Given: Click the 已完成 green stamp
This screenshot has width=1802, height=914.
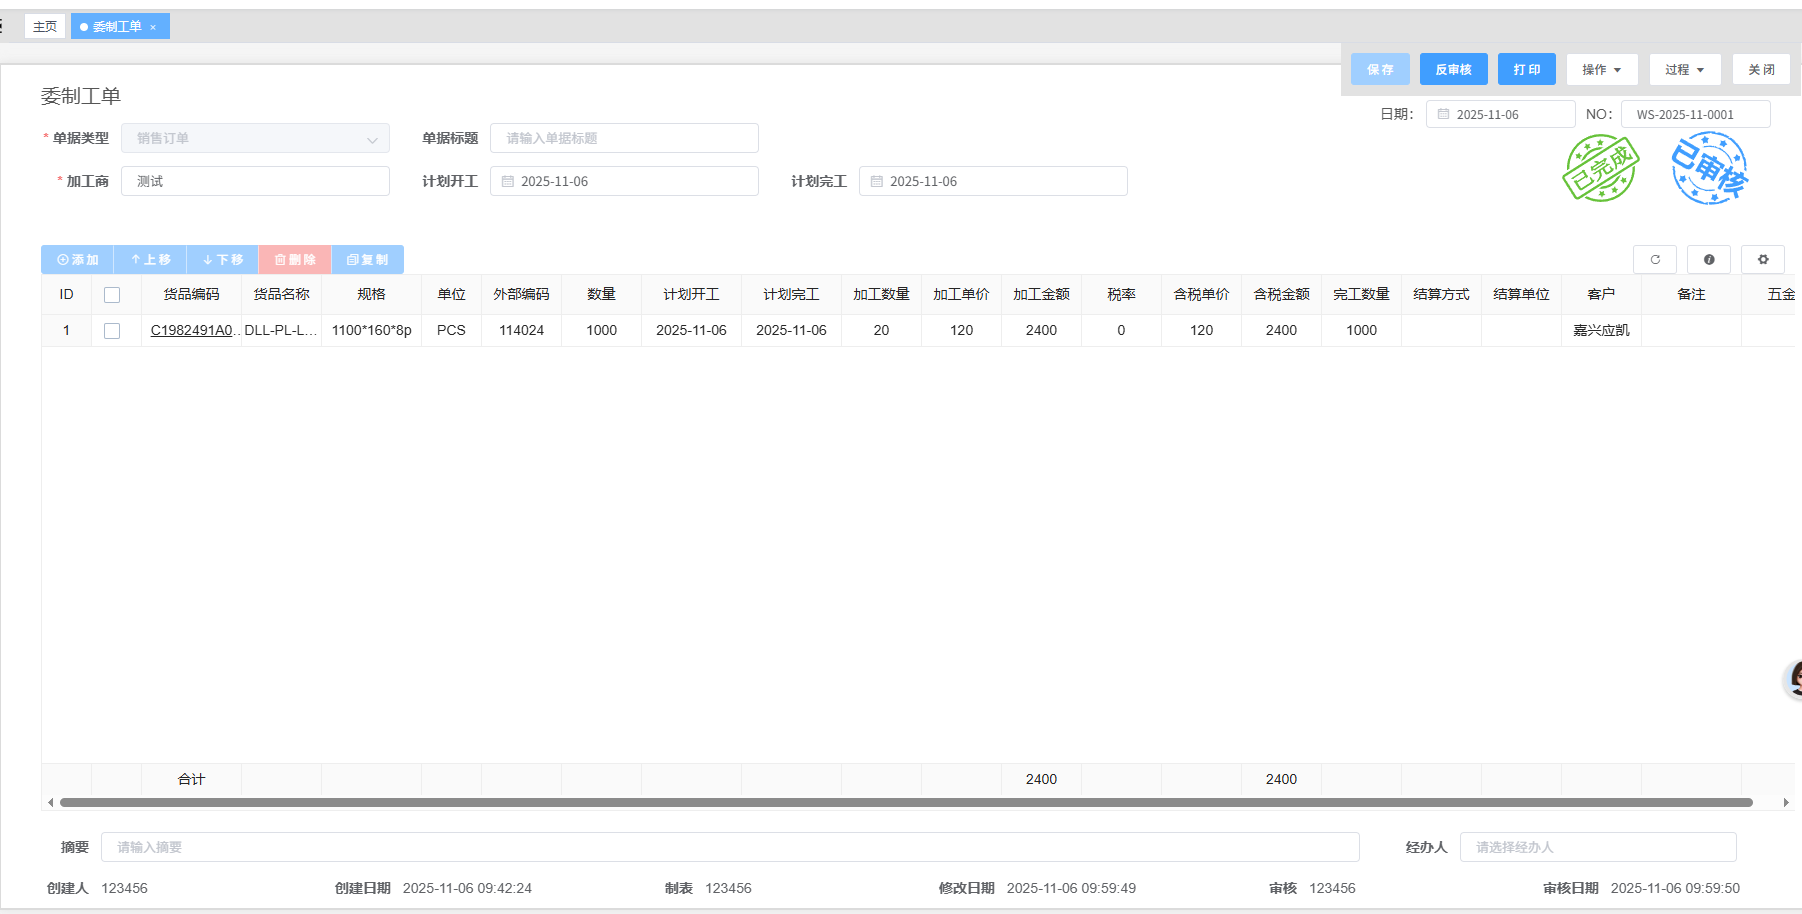Looking at the screenshot, I should pos(1600,169).
